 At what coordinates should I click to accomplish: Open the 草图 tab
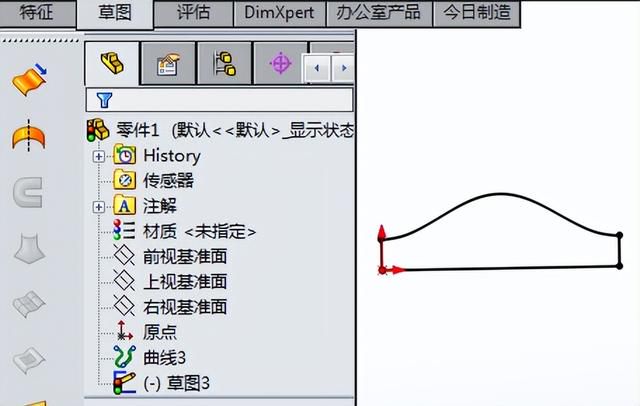click(x=115, y=13)
